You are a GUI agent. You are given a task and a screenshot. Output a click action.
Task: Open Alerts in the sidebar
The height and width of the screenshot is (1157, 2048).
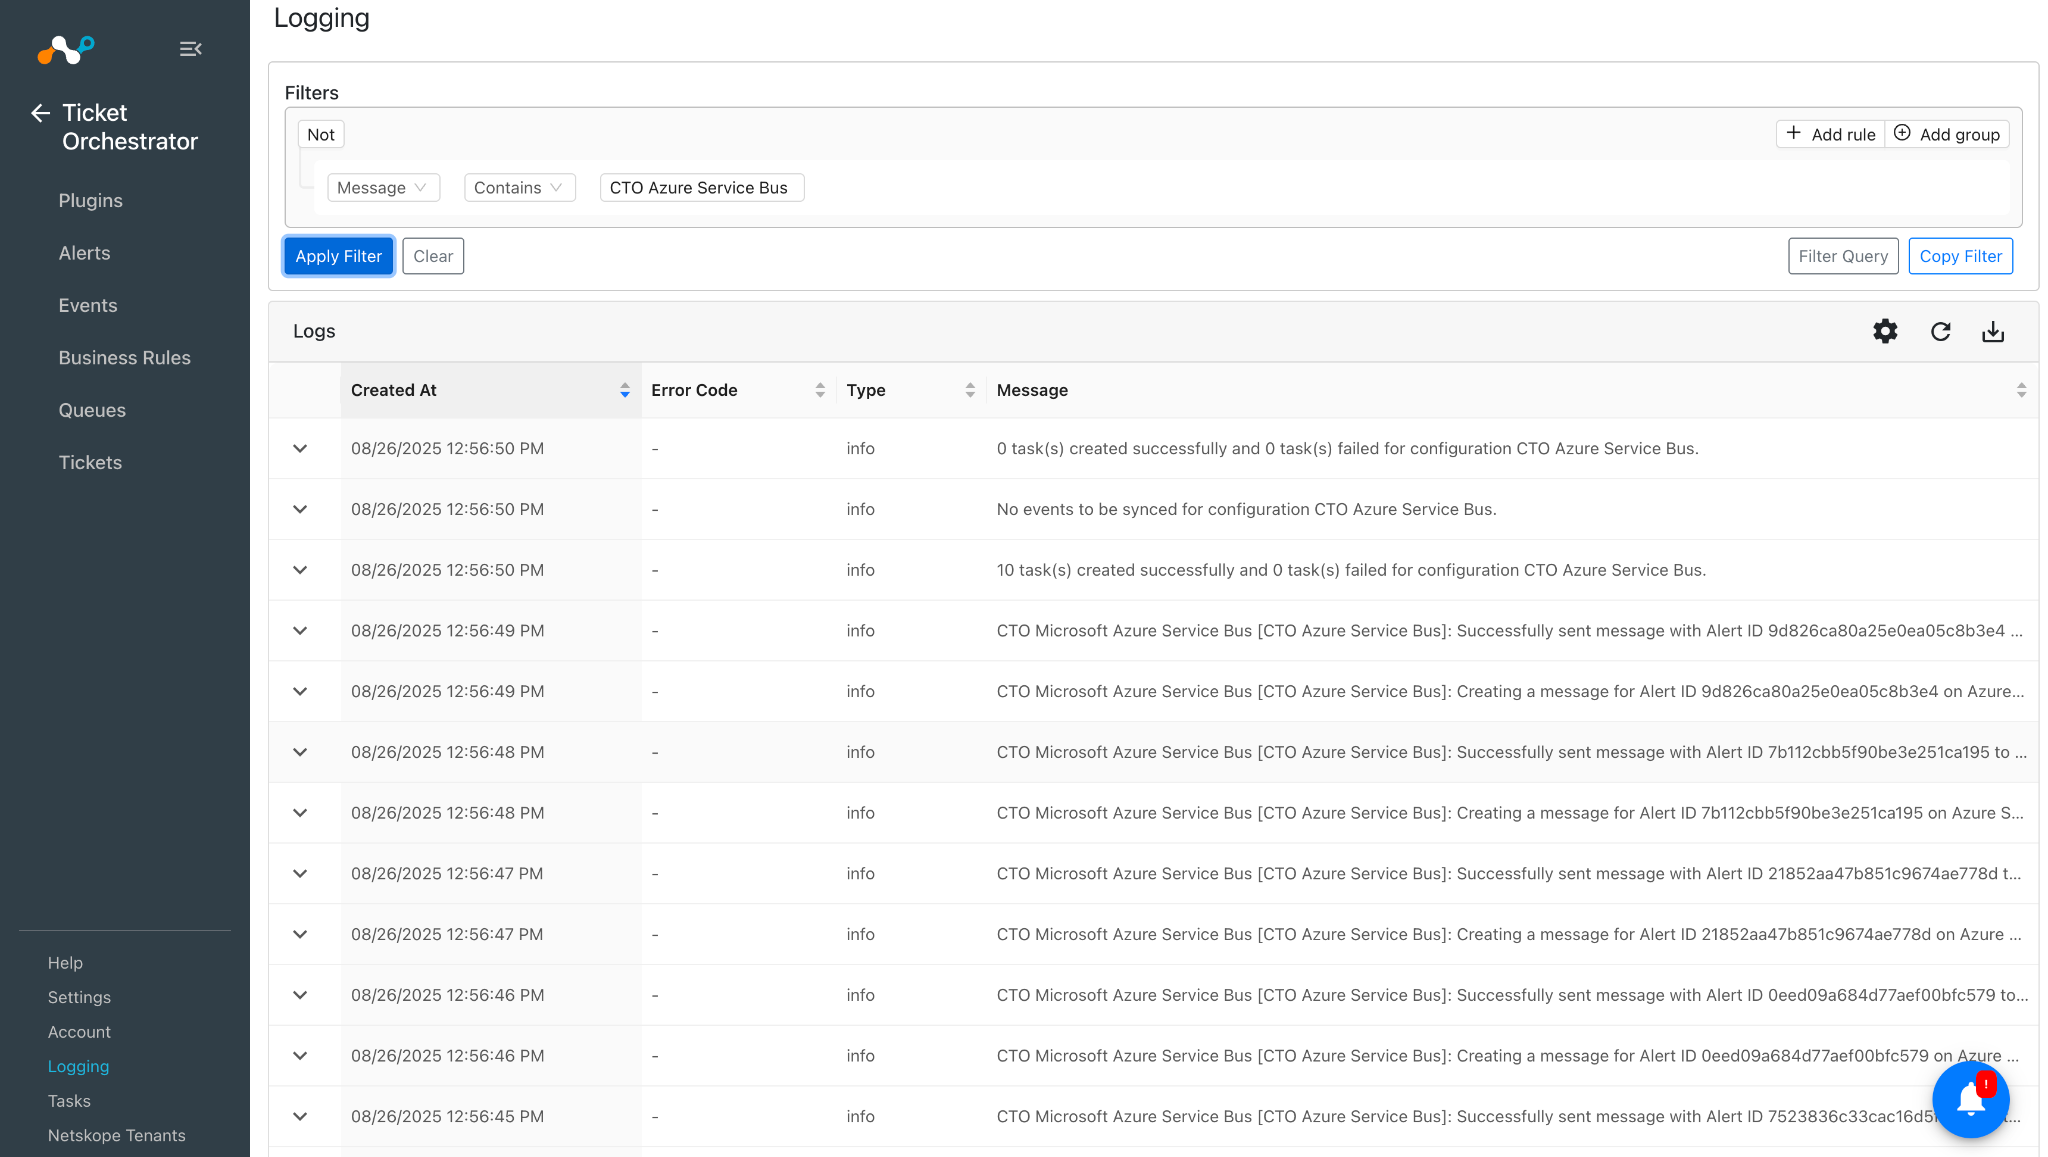[x=84, y=253]
